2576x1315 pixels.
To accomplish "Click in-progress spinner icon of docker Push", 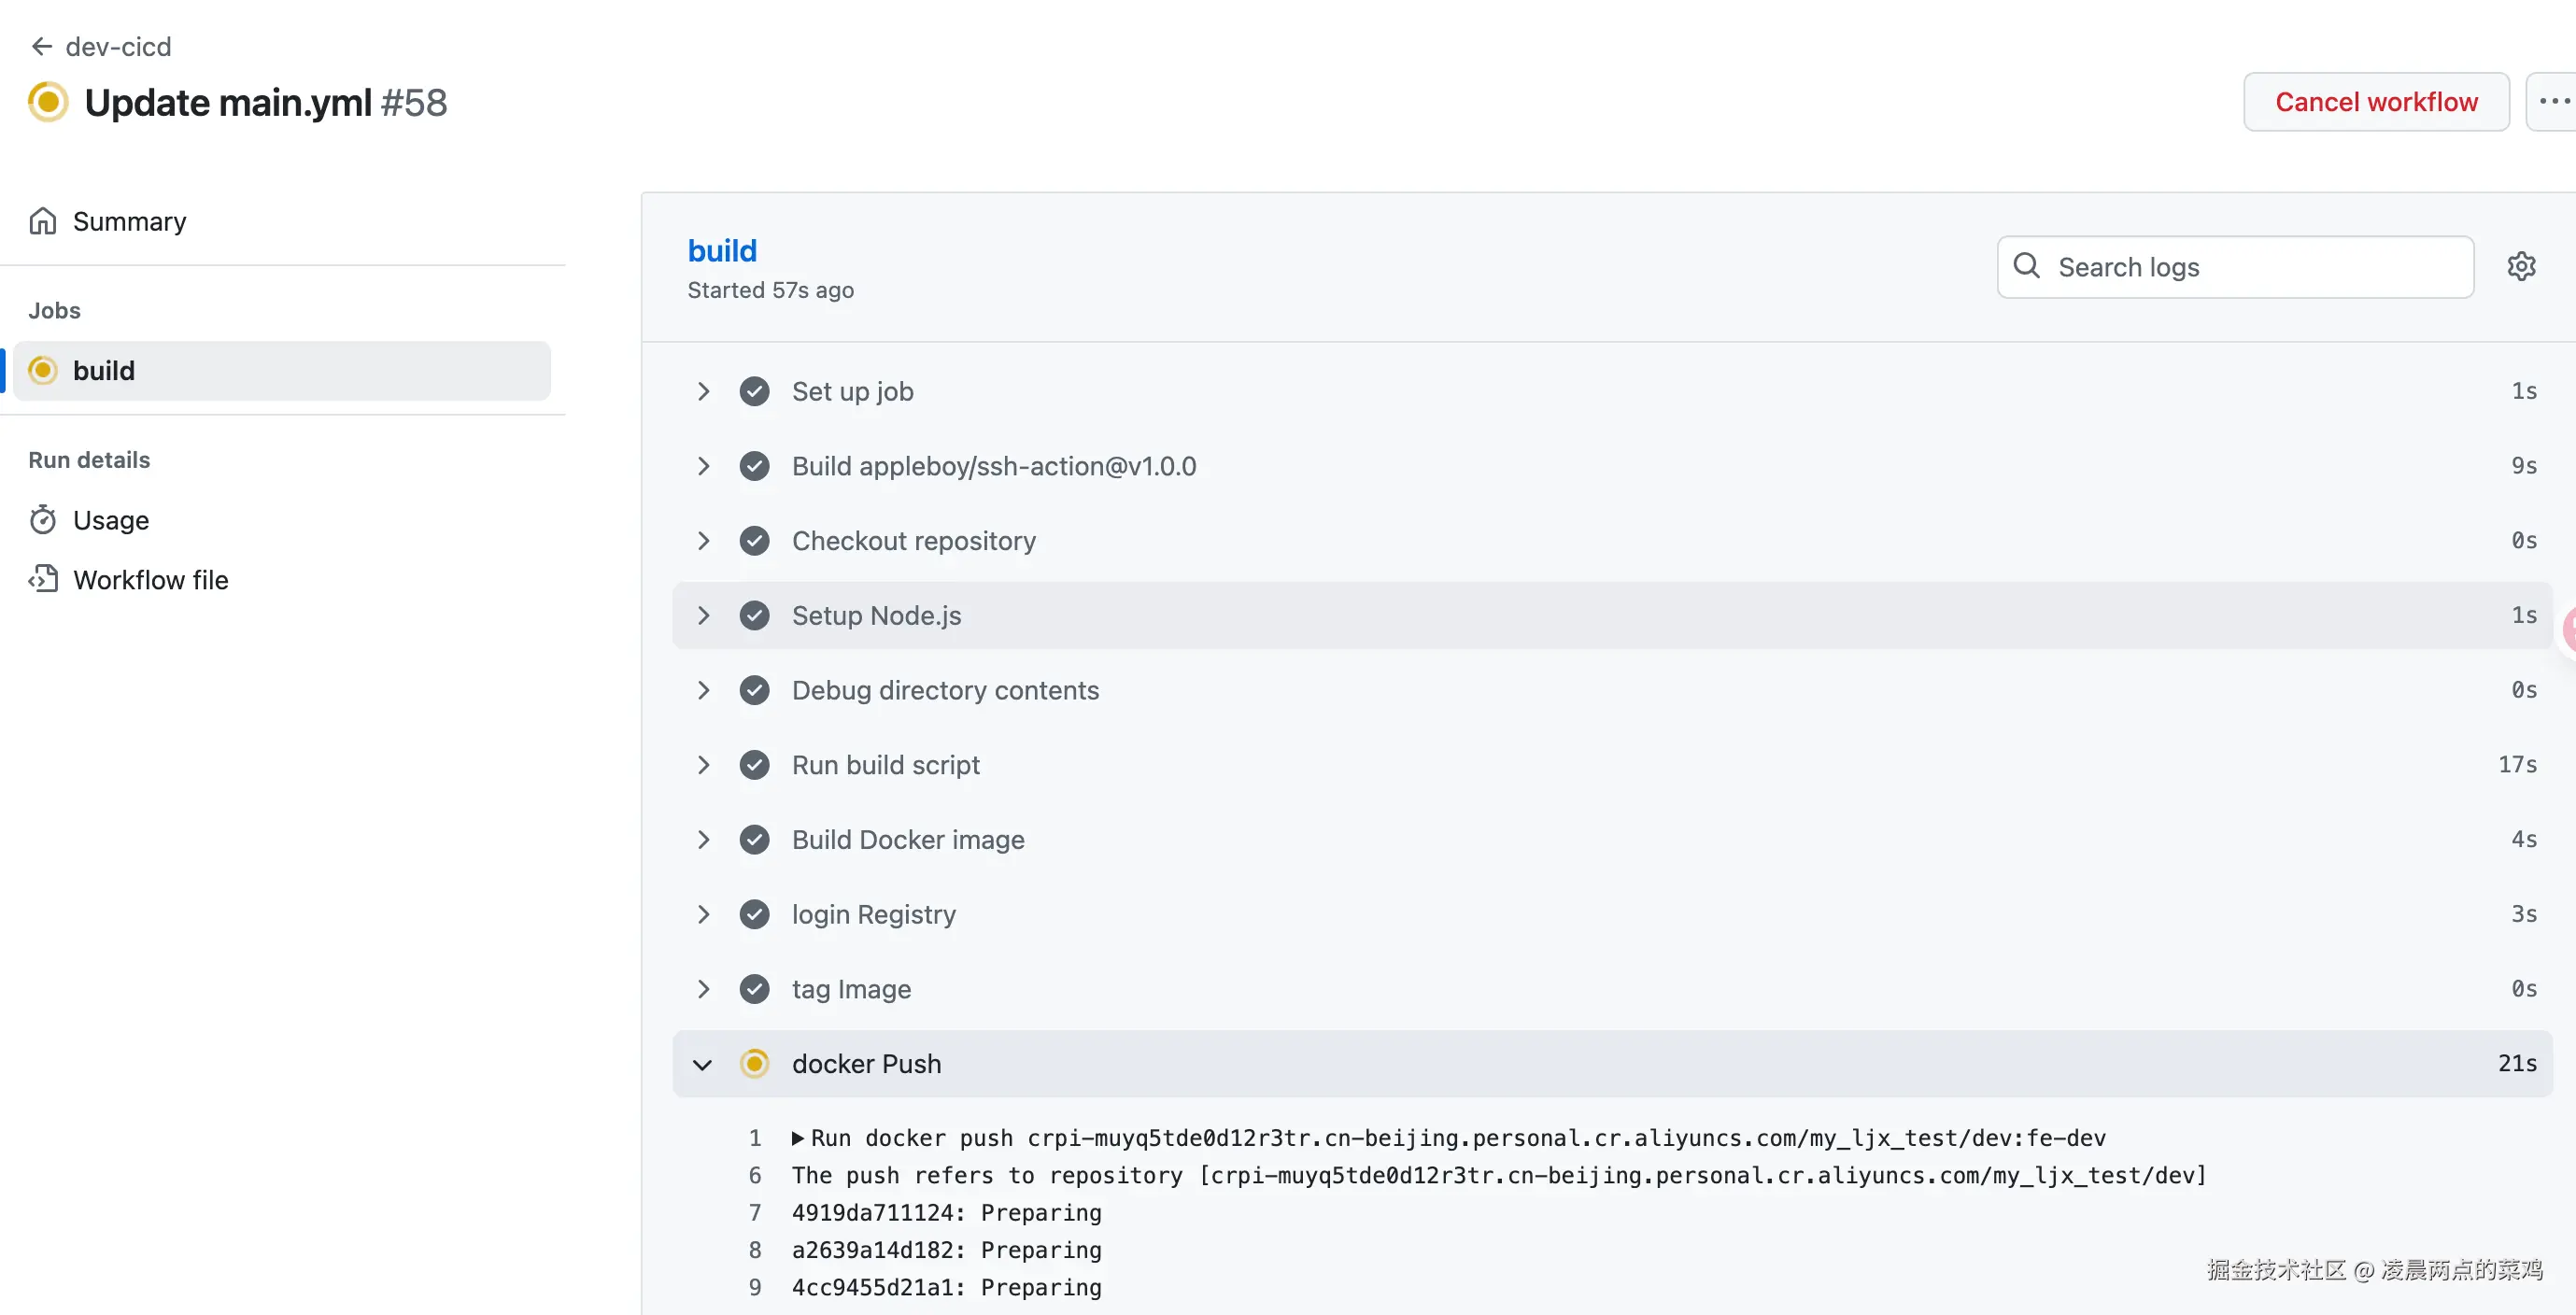I will (755, 1064).
